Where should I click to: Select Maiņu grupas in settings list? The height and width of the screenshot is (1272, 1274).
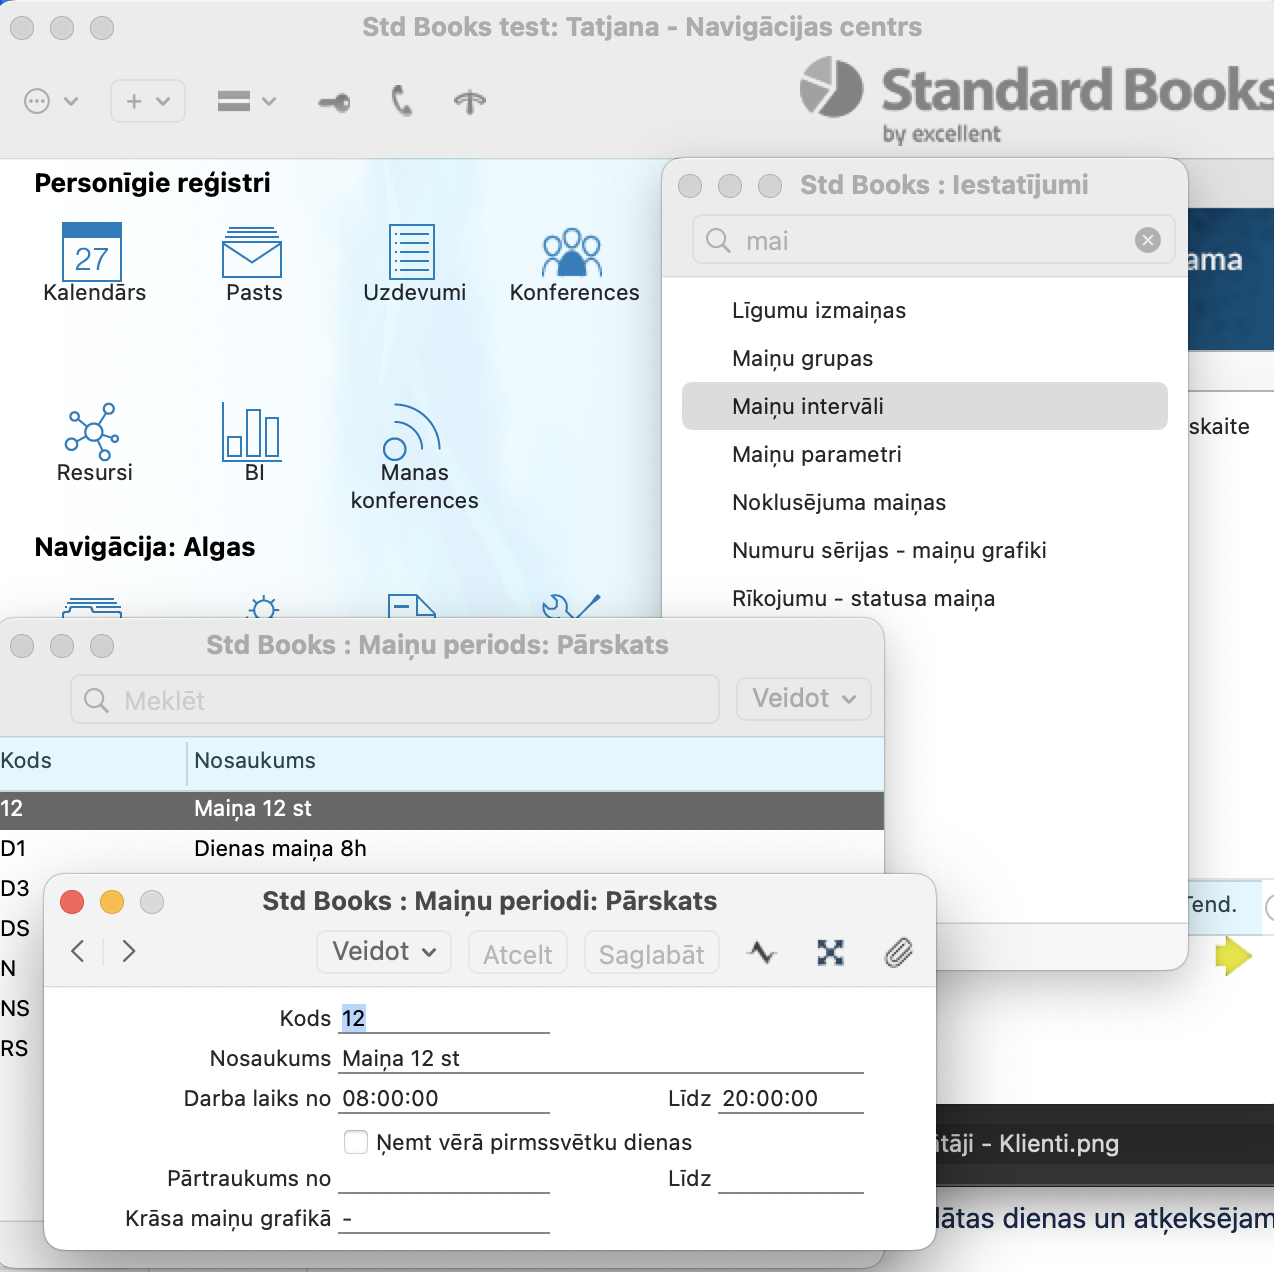point(802,359)
